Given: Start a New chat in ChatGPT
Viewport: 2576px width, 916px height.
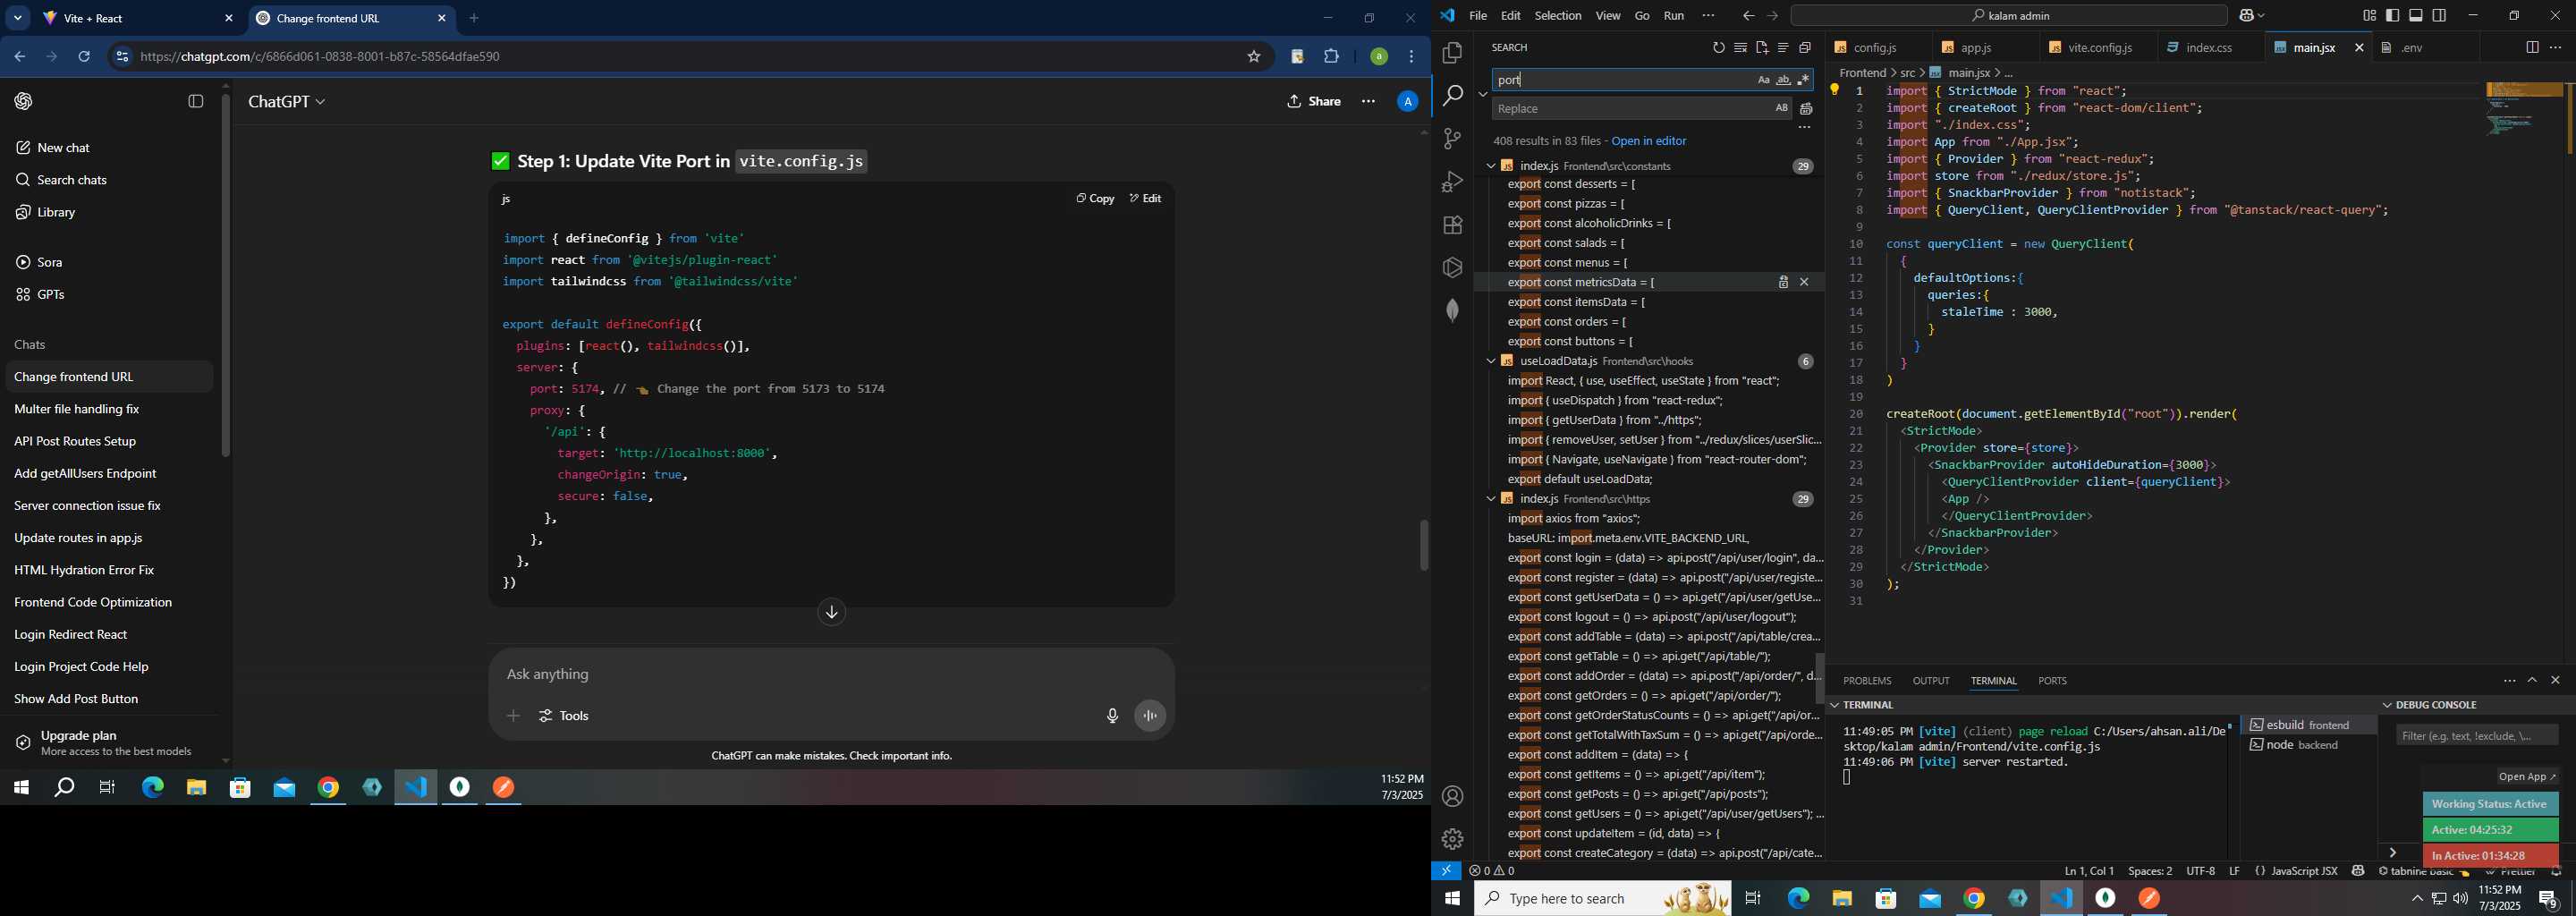Looking at the screenshot, I should 63,148.
